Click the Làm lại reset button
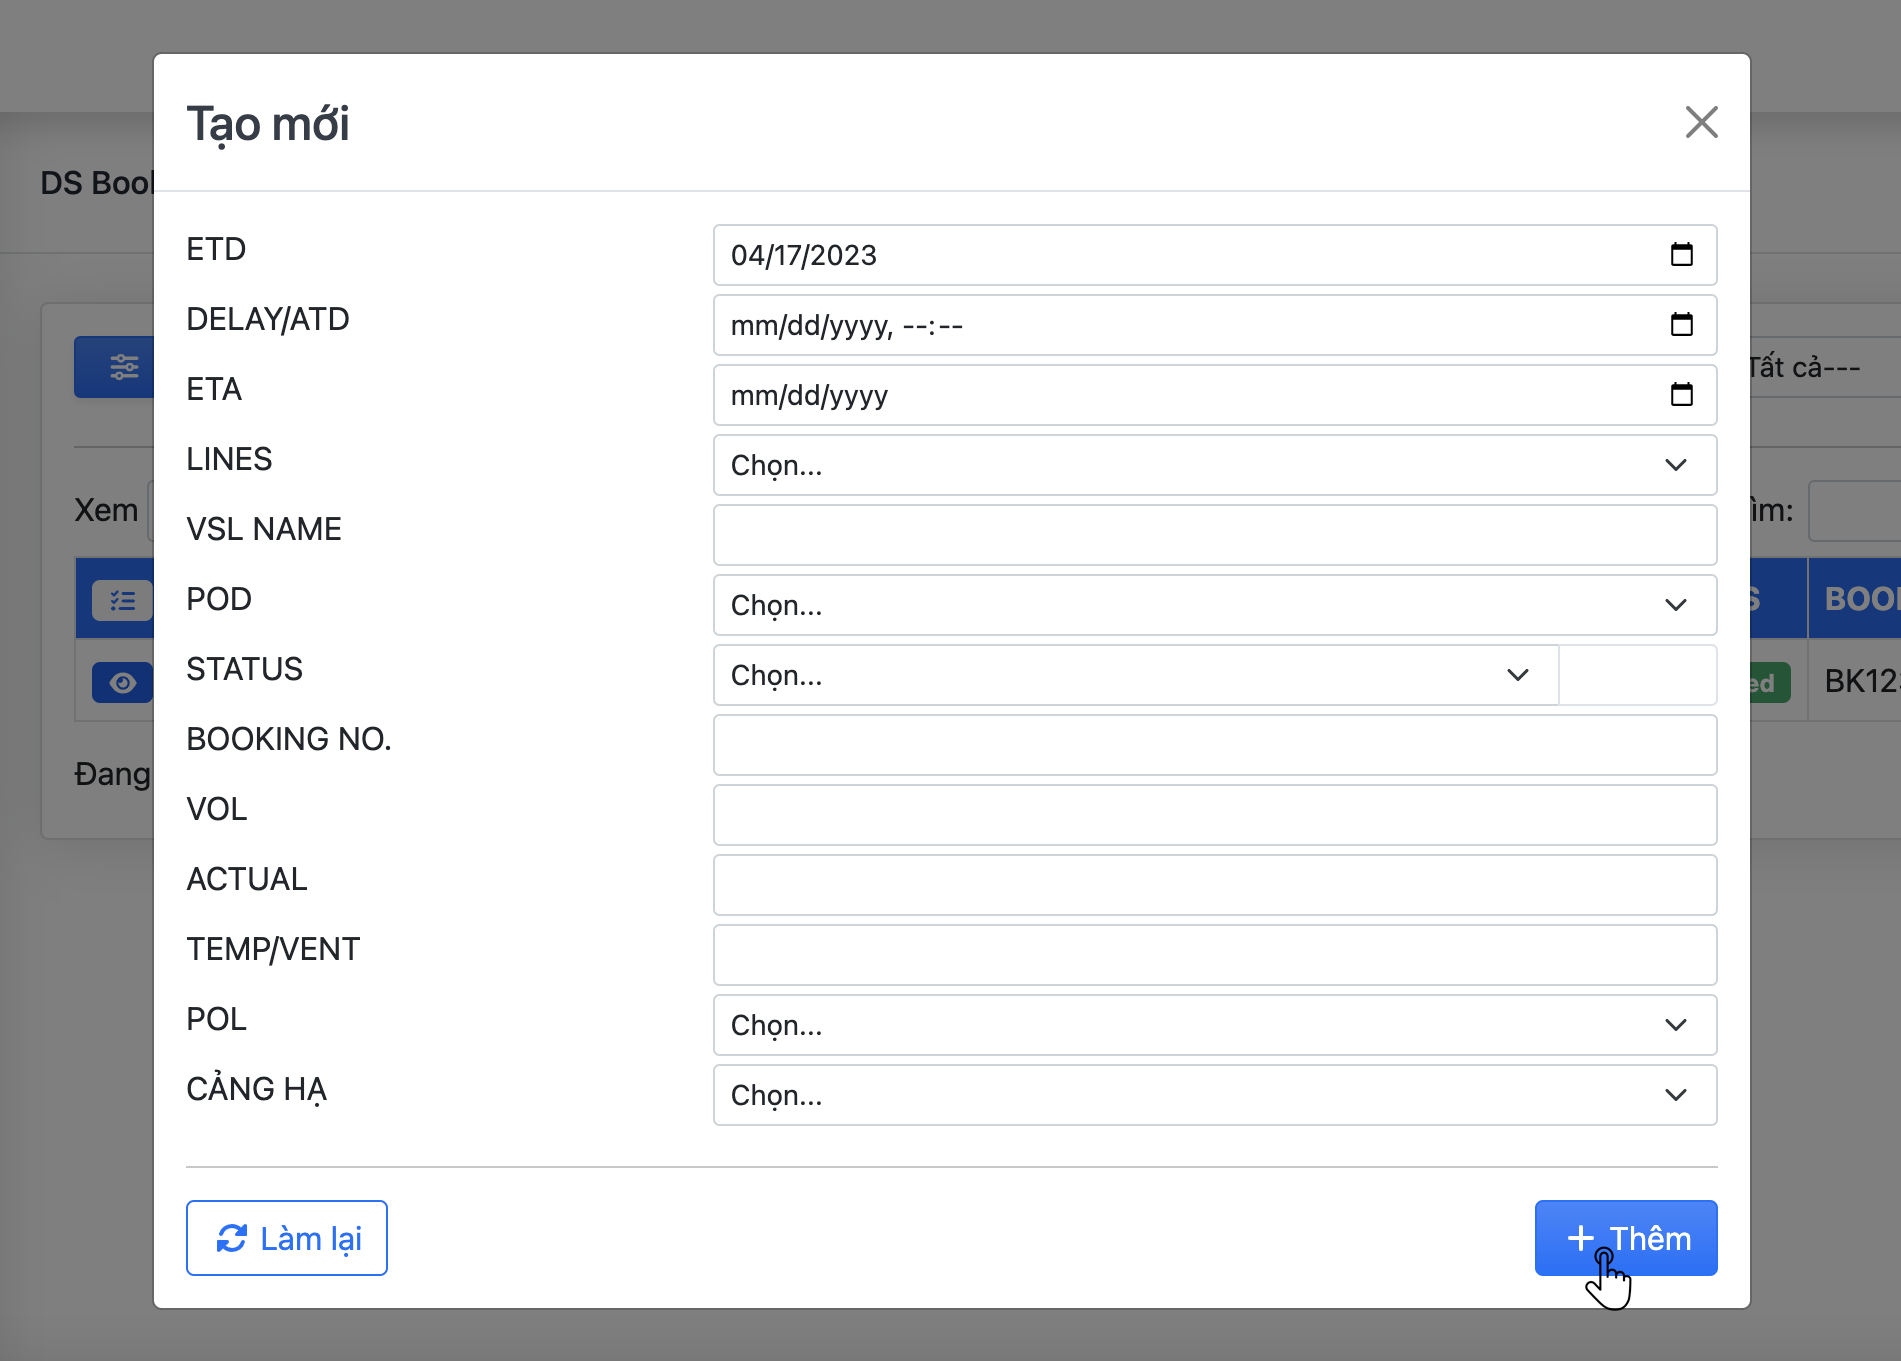Image resolution: width=1901 pixels, height=1361 pixels. (x=287, y=1238)
